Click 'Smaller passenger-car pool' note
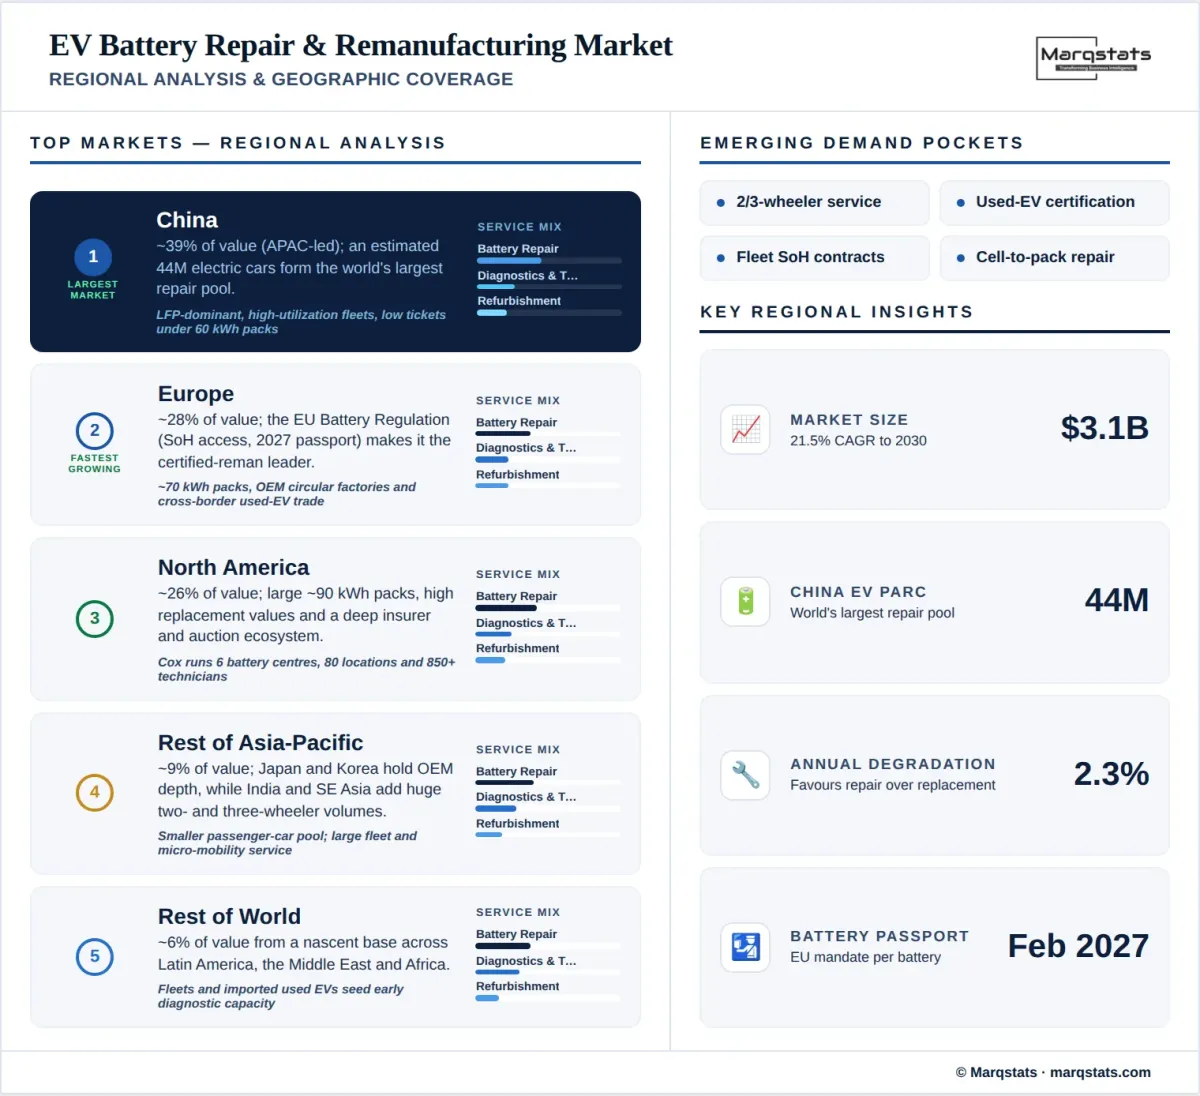 coord(287,843)
